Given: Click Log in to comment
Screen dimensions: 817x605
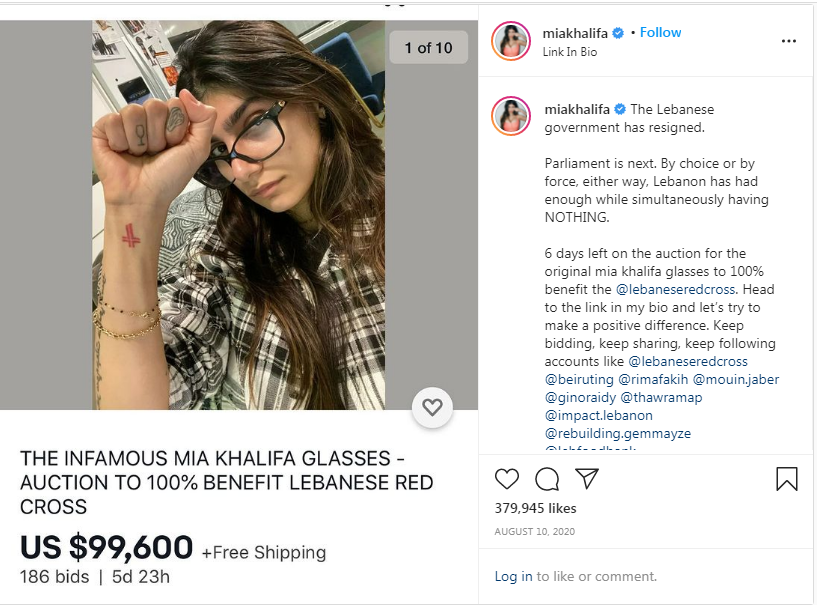Looking at the screenshot, I should pos(513,576).
